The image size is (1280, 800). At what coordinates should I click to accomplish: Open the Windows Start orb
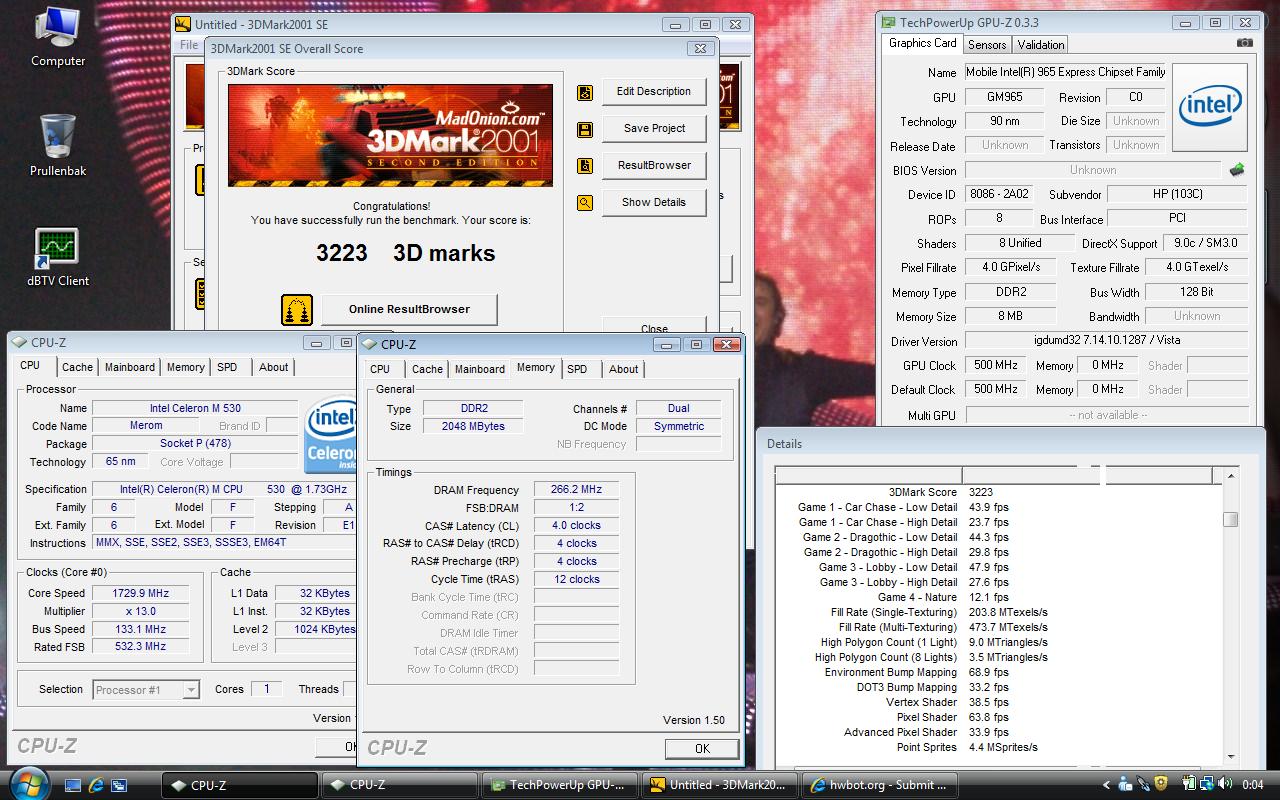pyautogui.click(x=27, y=783)
